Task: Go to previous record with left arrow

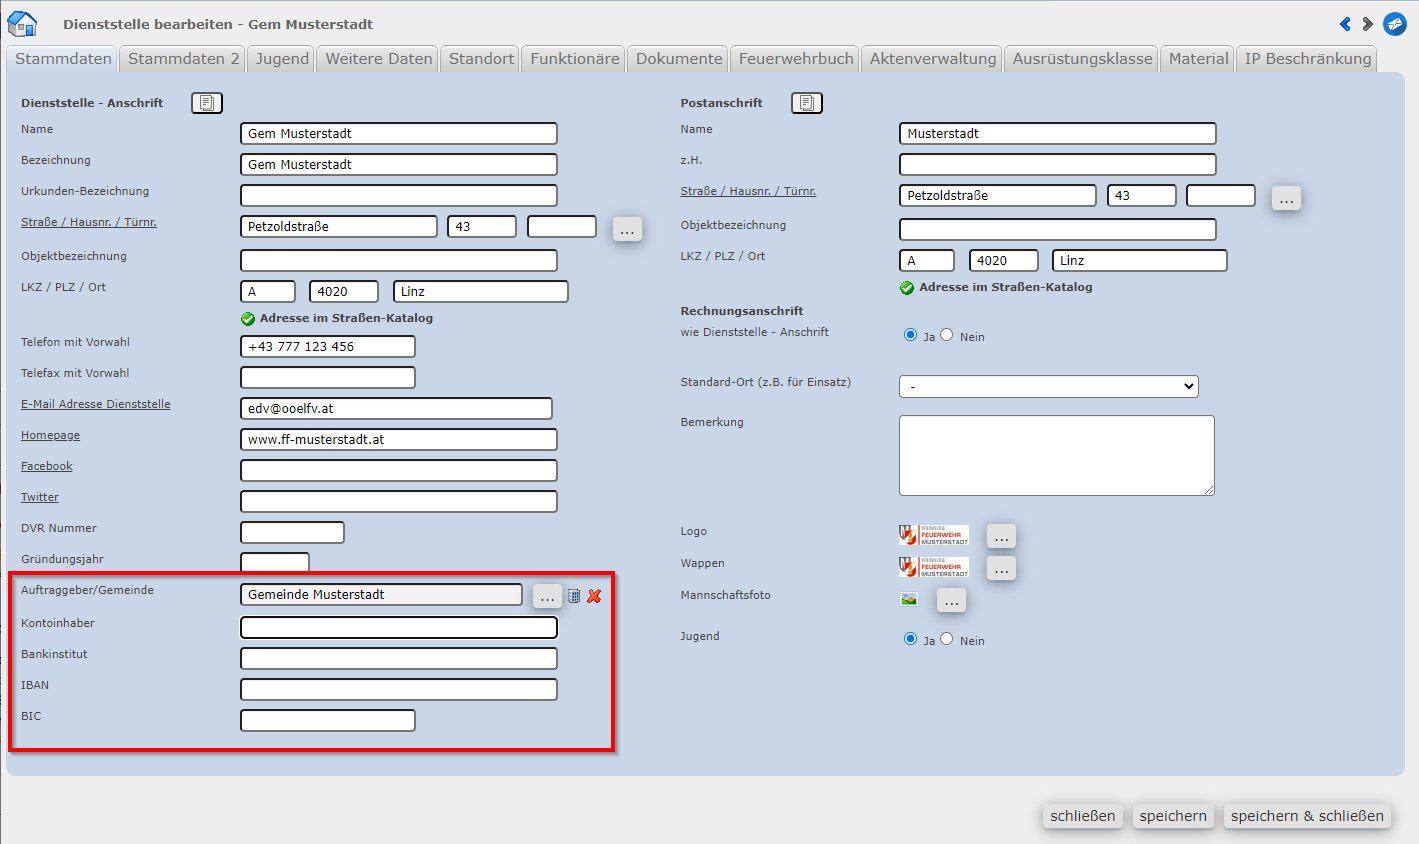Action: 1345,24
